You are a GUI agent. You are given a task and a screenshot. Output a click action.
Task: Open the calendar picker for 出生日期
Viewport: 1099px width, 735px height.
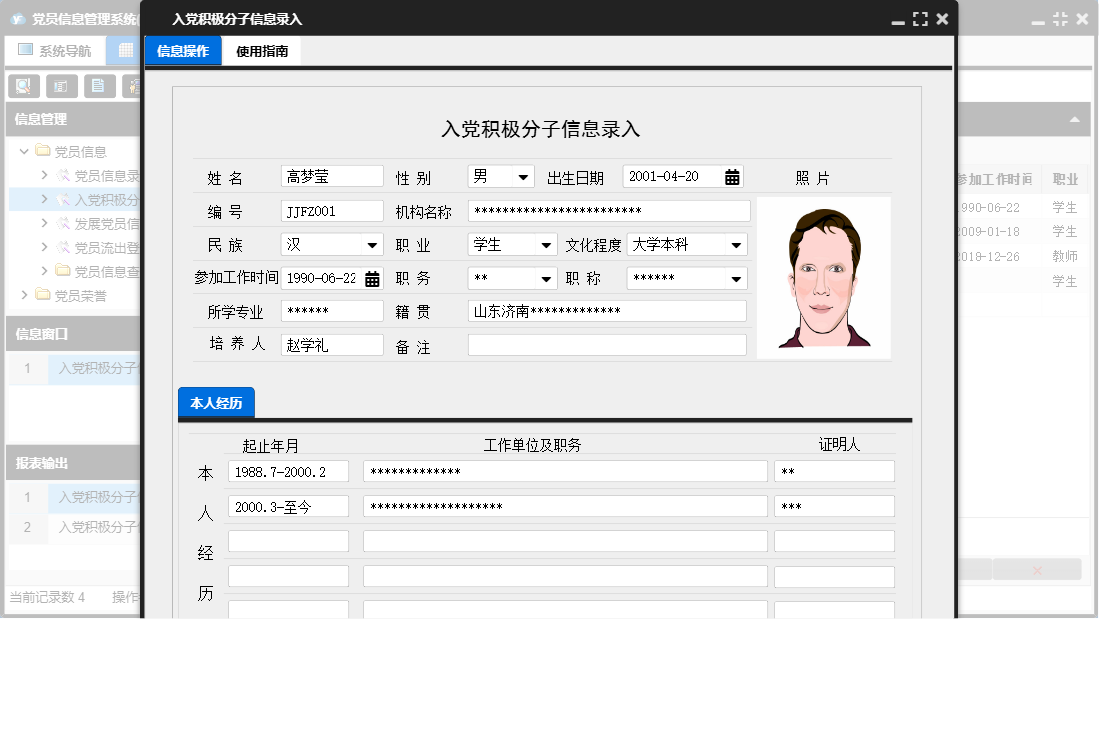pyautogui.click(x=732, y=177)
